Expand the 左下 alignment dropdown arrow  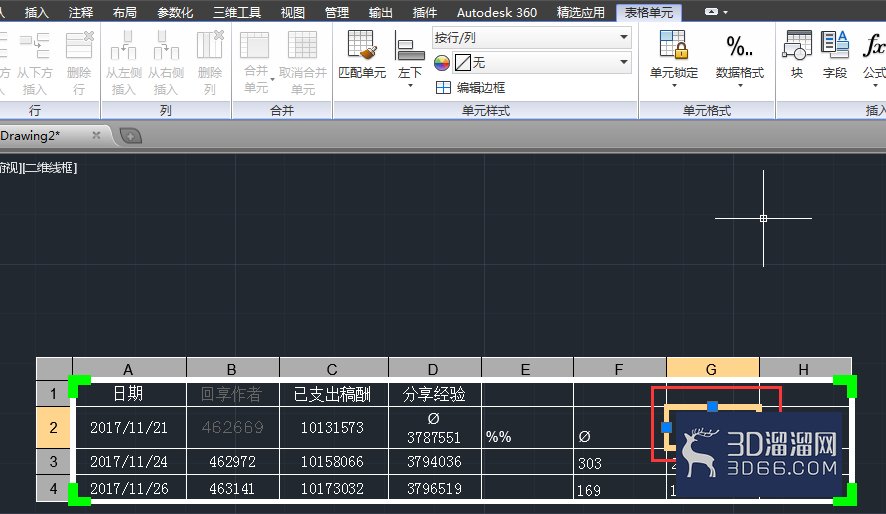pyautogui.click(x=410, y=86)
